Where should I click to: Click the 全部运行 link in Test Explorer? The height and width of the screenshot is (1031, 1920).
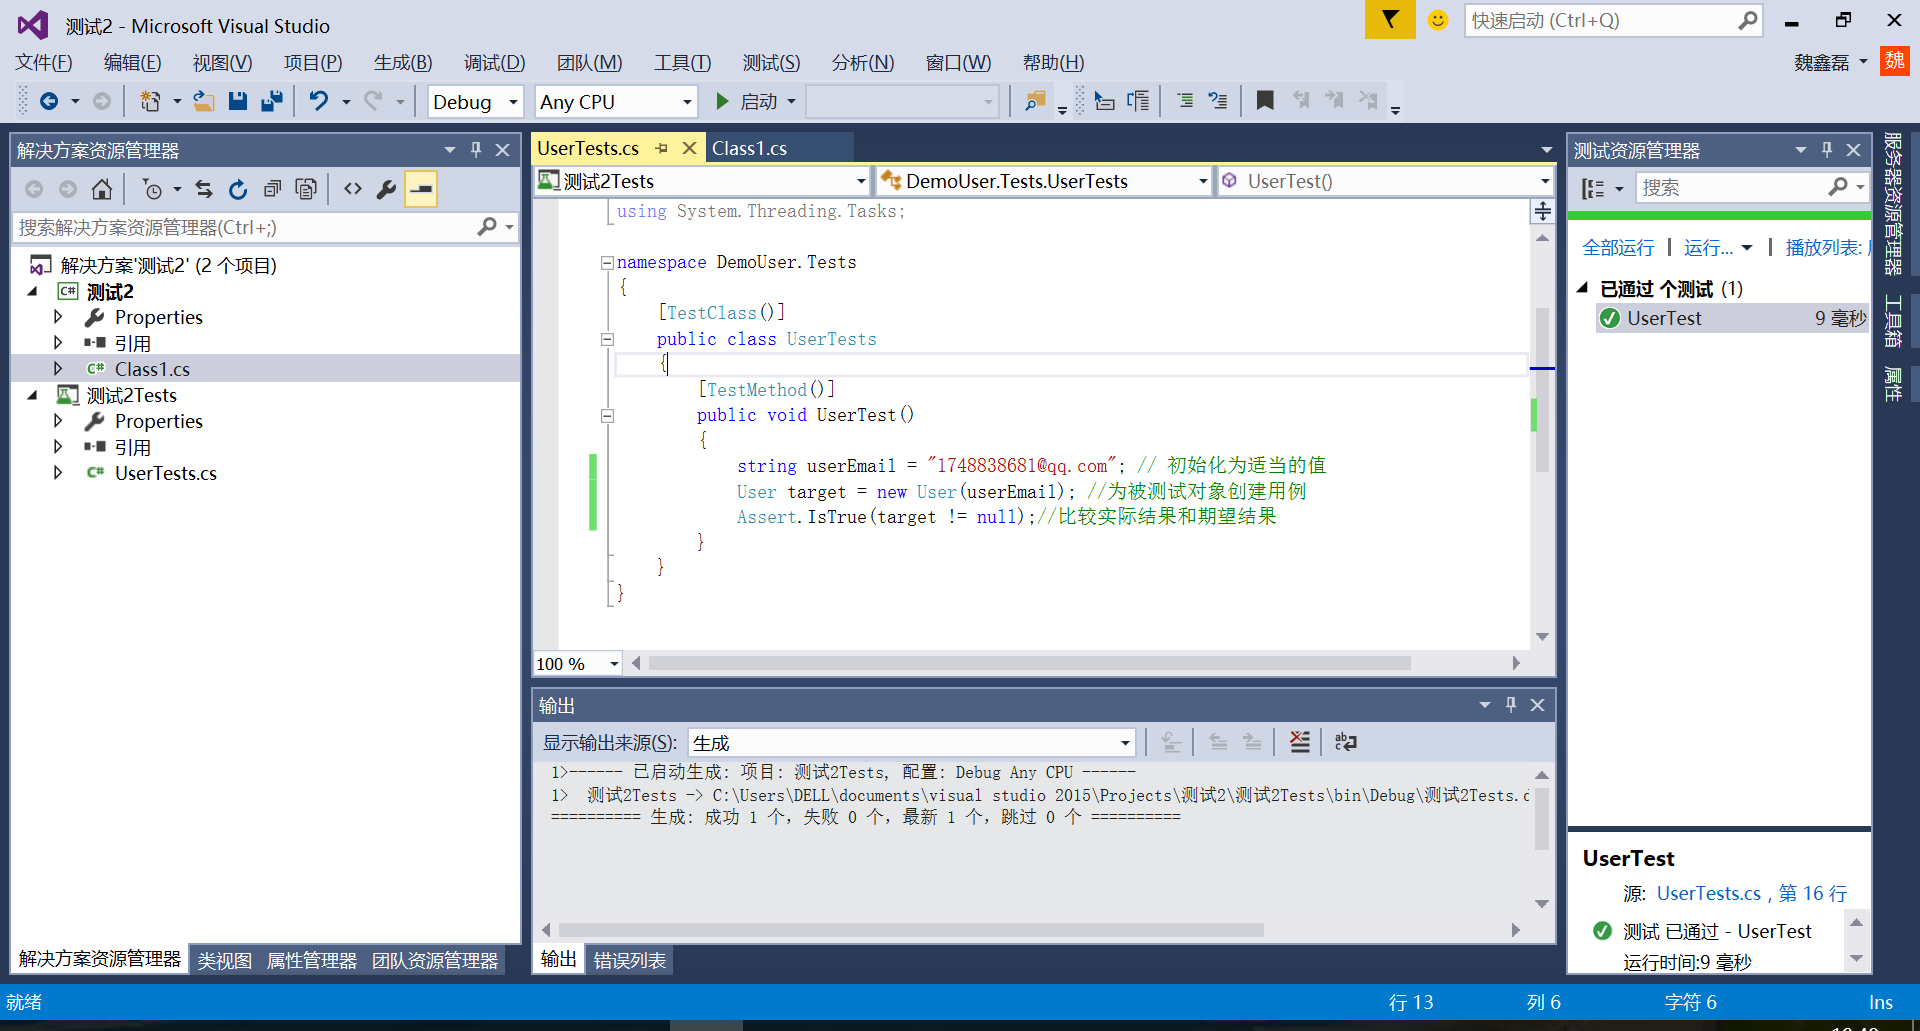tap(1618, 247)
